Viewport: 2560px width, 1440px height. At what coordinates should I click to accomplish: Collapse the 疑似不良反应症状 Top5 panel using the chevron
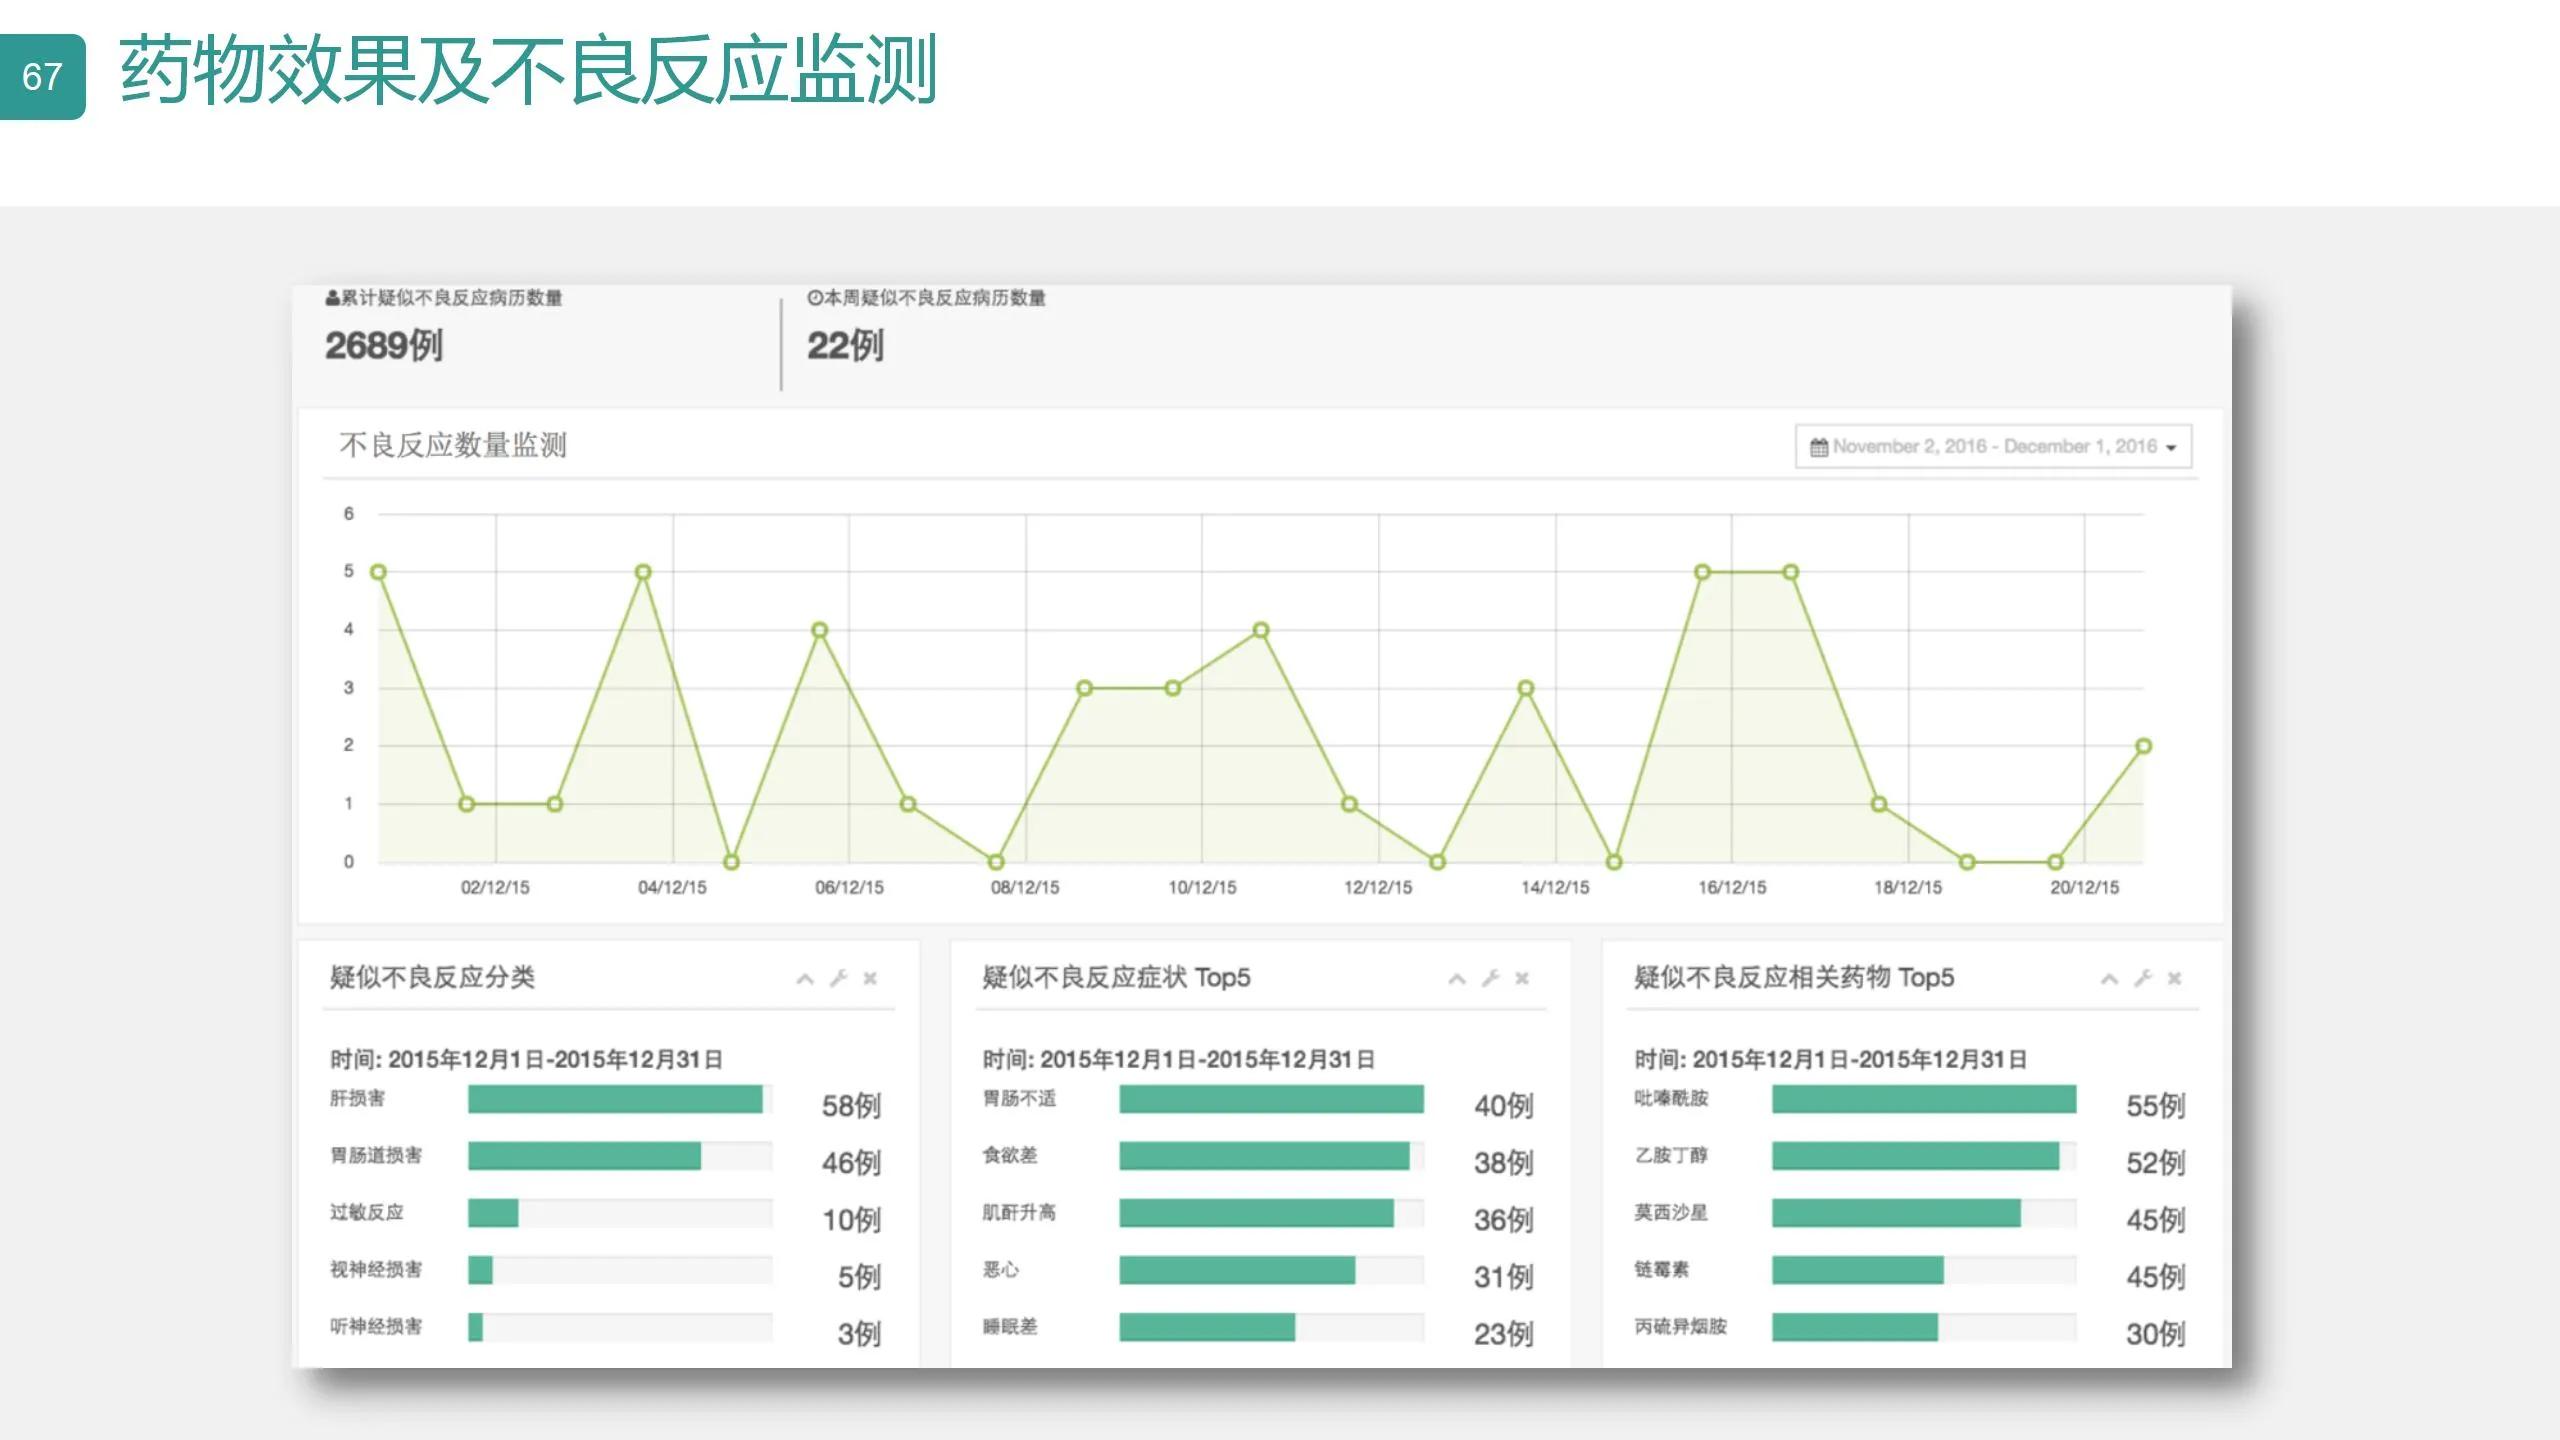1455,978
